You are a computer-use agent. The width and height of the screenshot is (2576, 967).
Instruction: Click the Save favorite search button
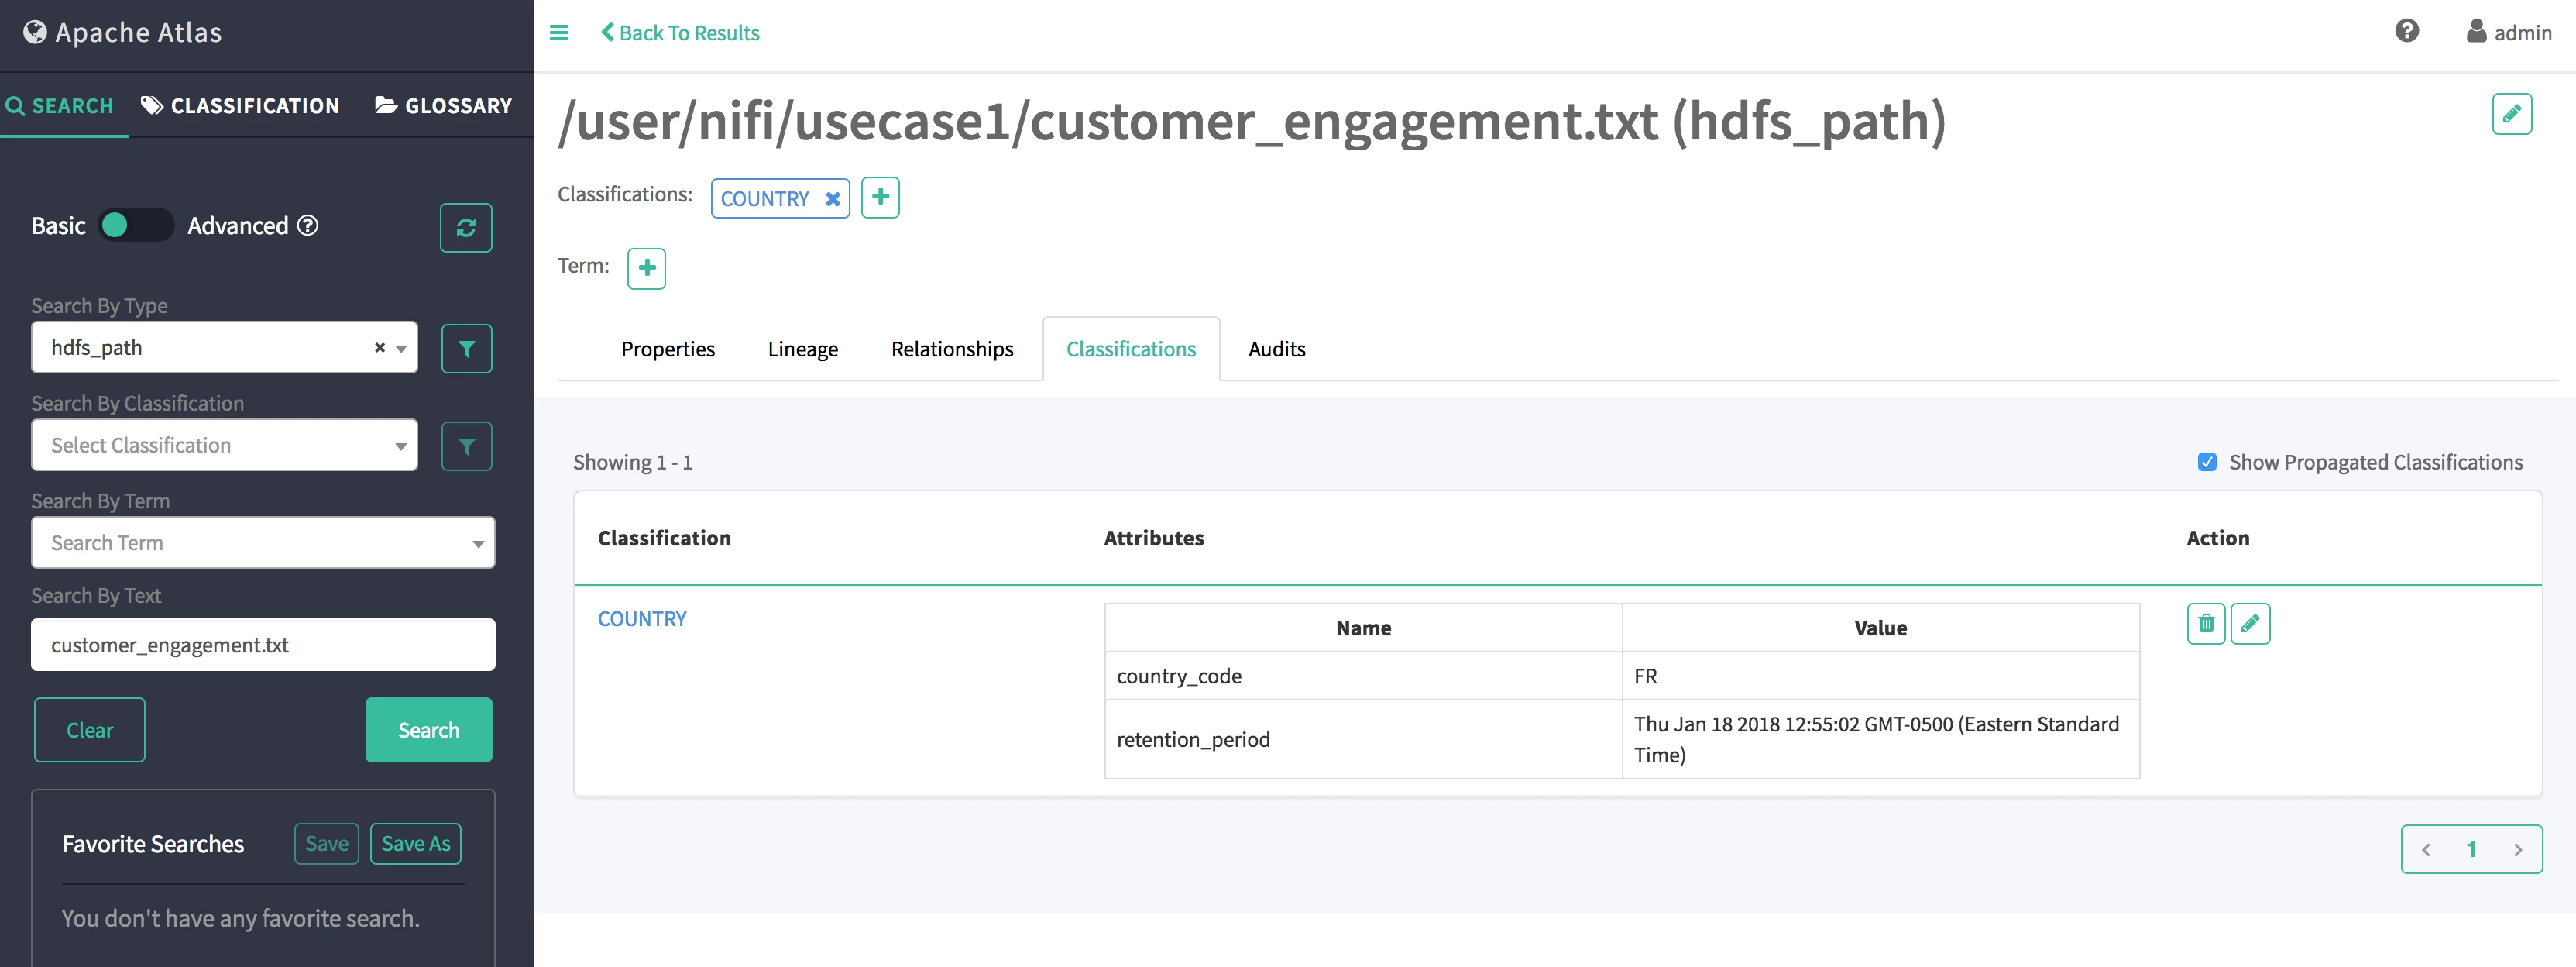[x=327, y=844]
